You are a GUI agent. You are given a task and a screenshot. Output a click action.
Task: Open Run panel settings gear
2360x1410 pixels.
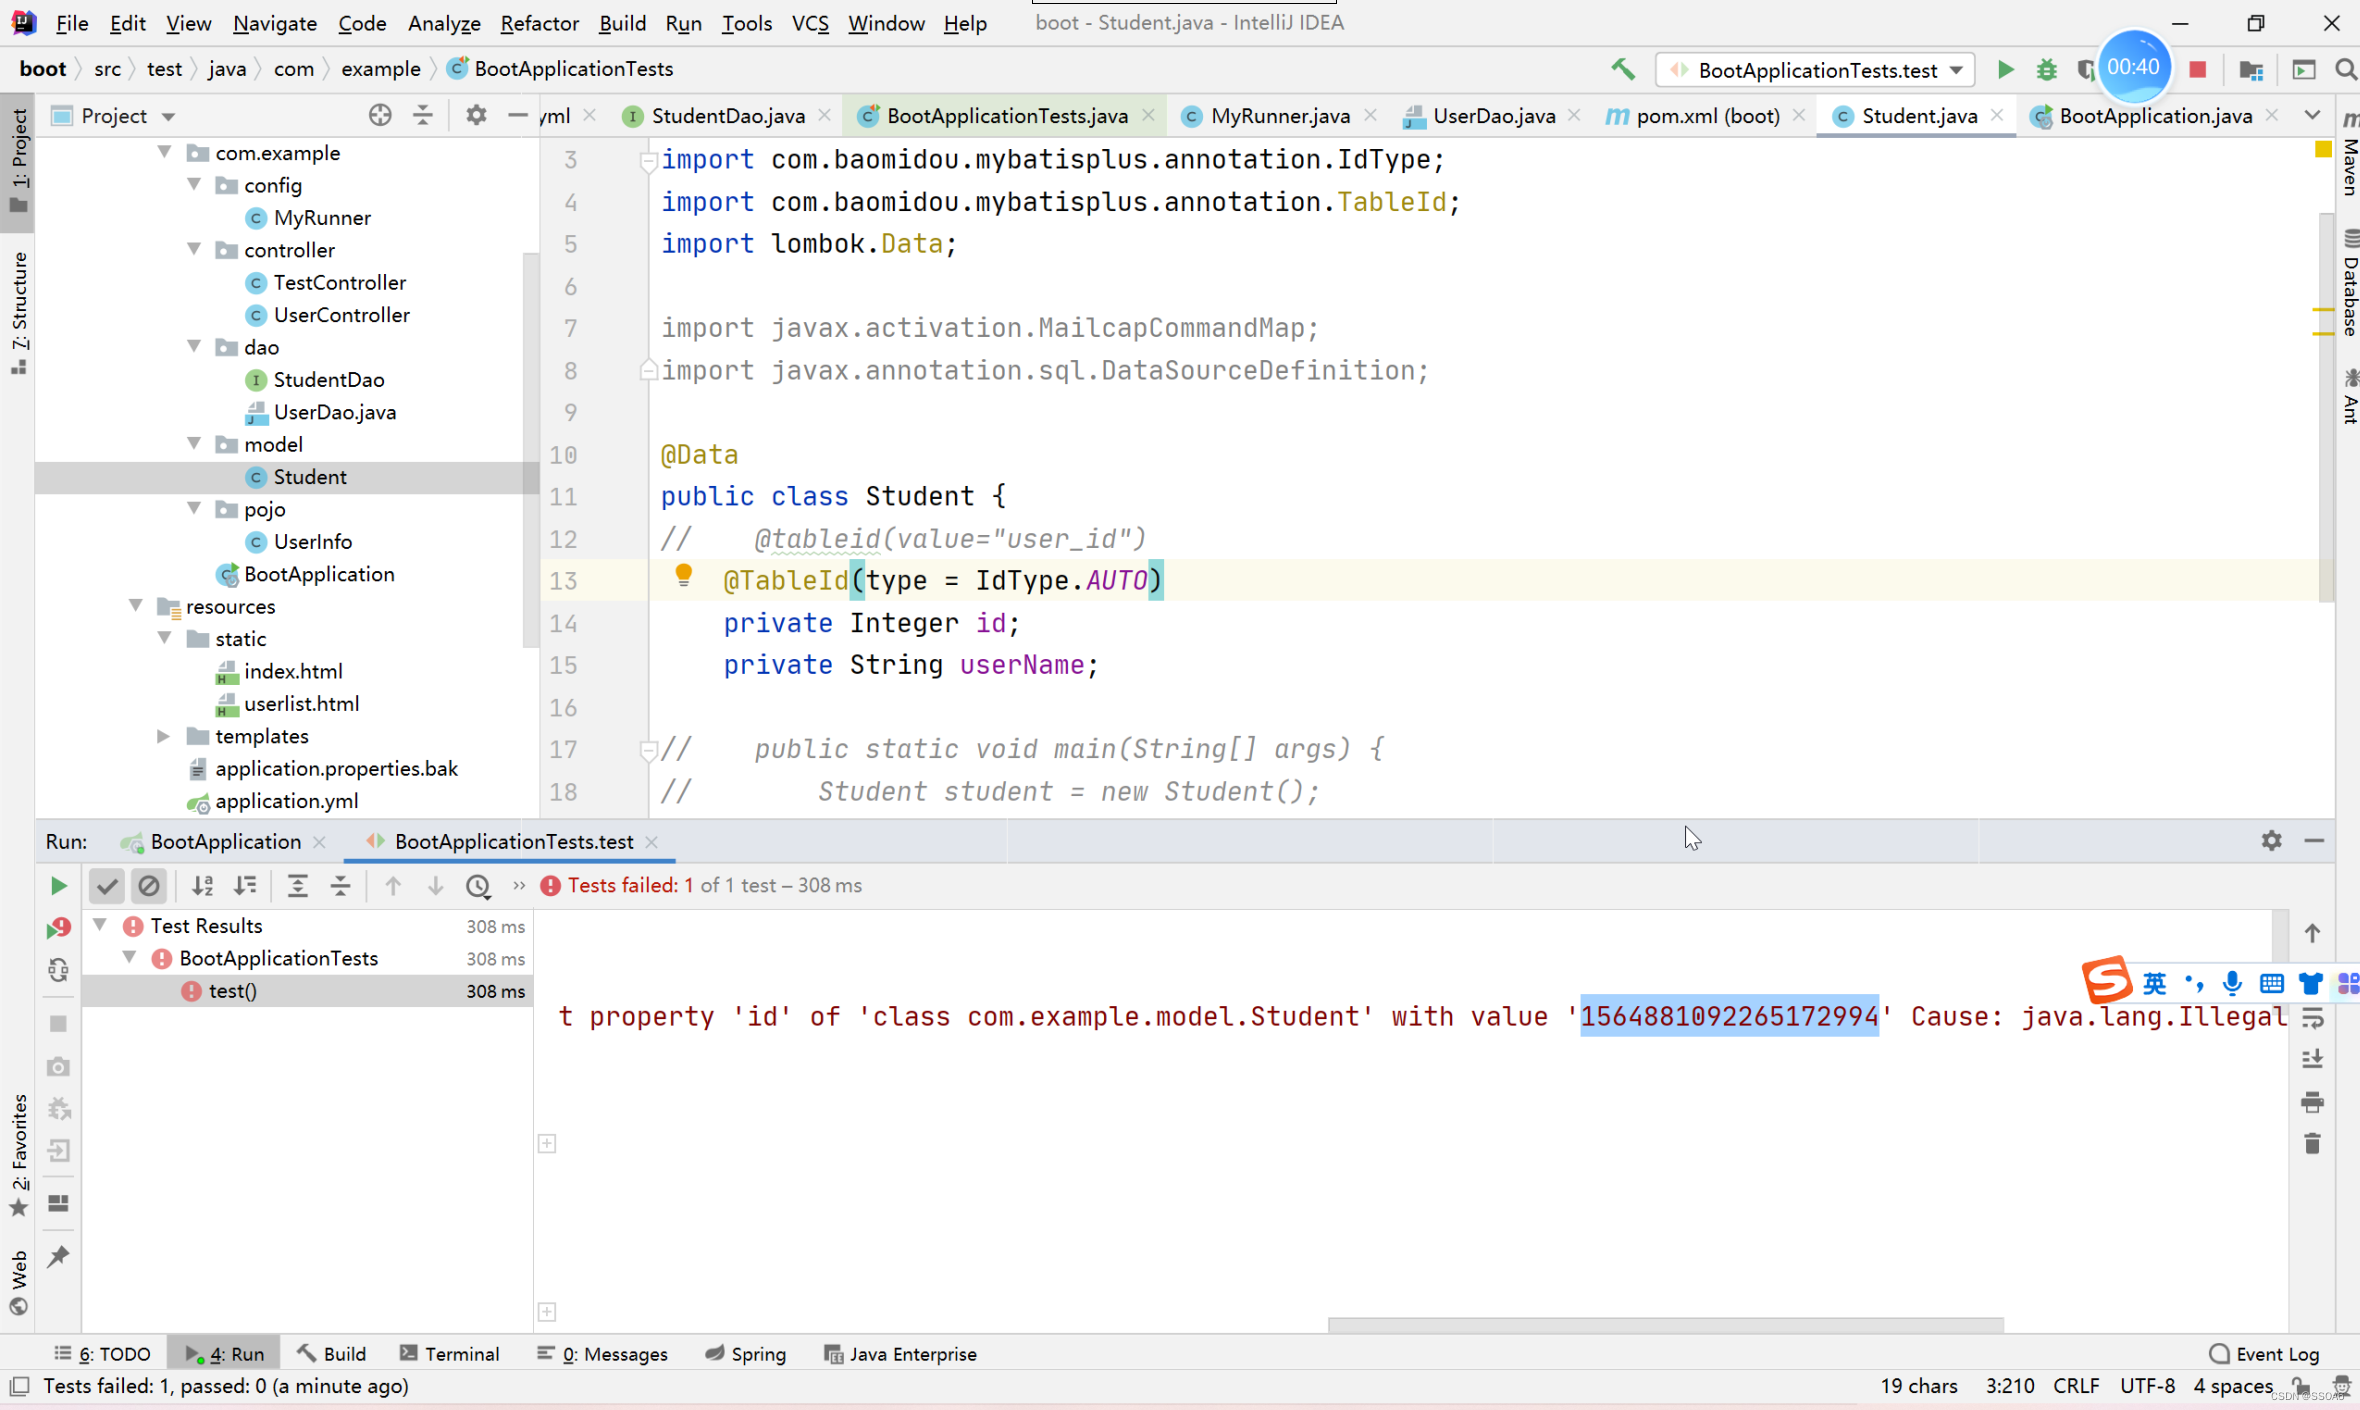pos(2271,840)
